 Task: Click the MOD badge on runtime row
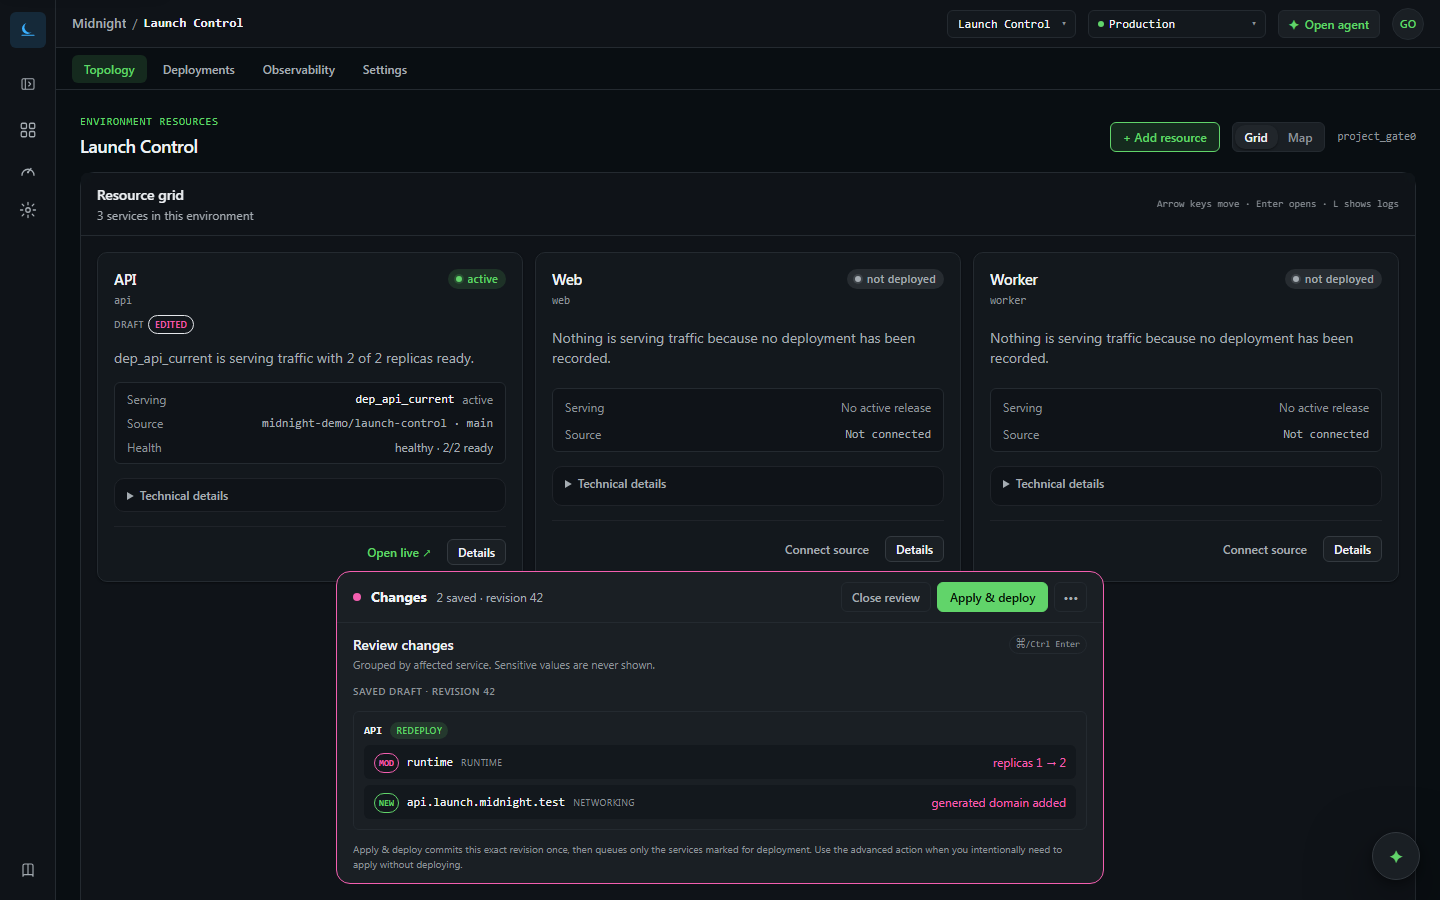point(386,763)
